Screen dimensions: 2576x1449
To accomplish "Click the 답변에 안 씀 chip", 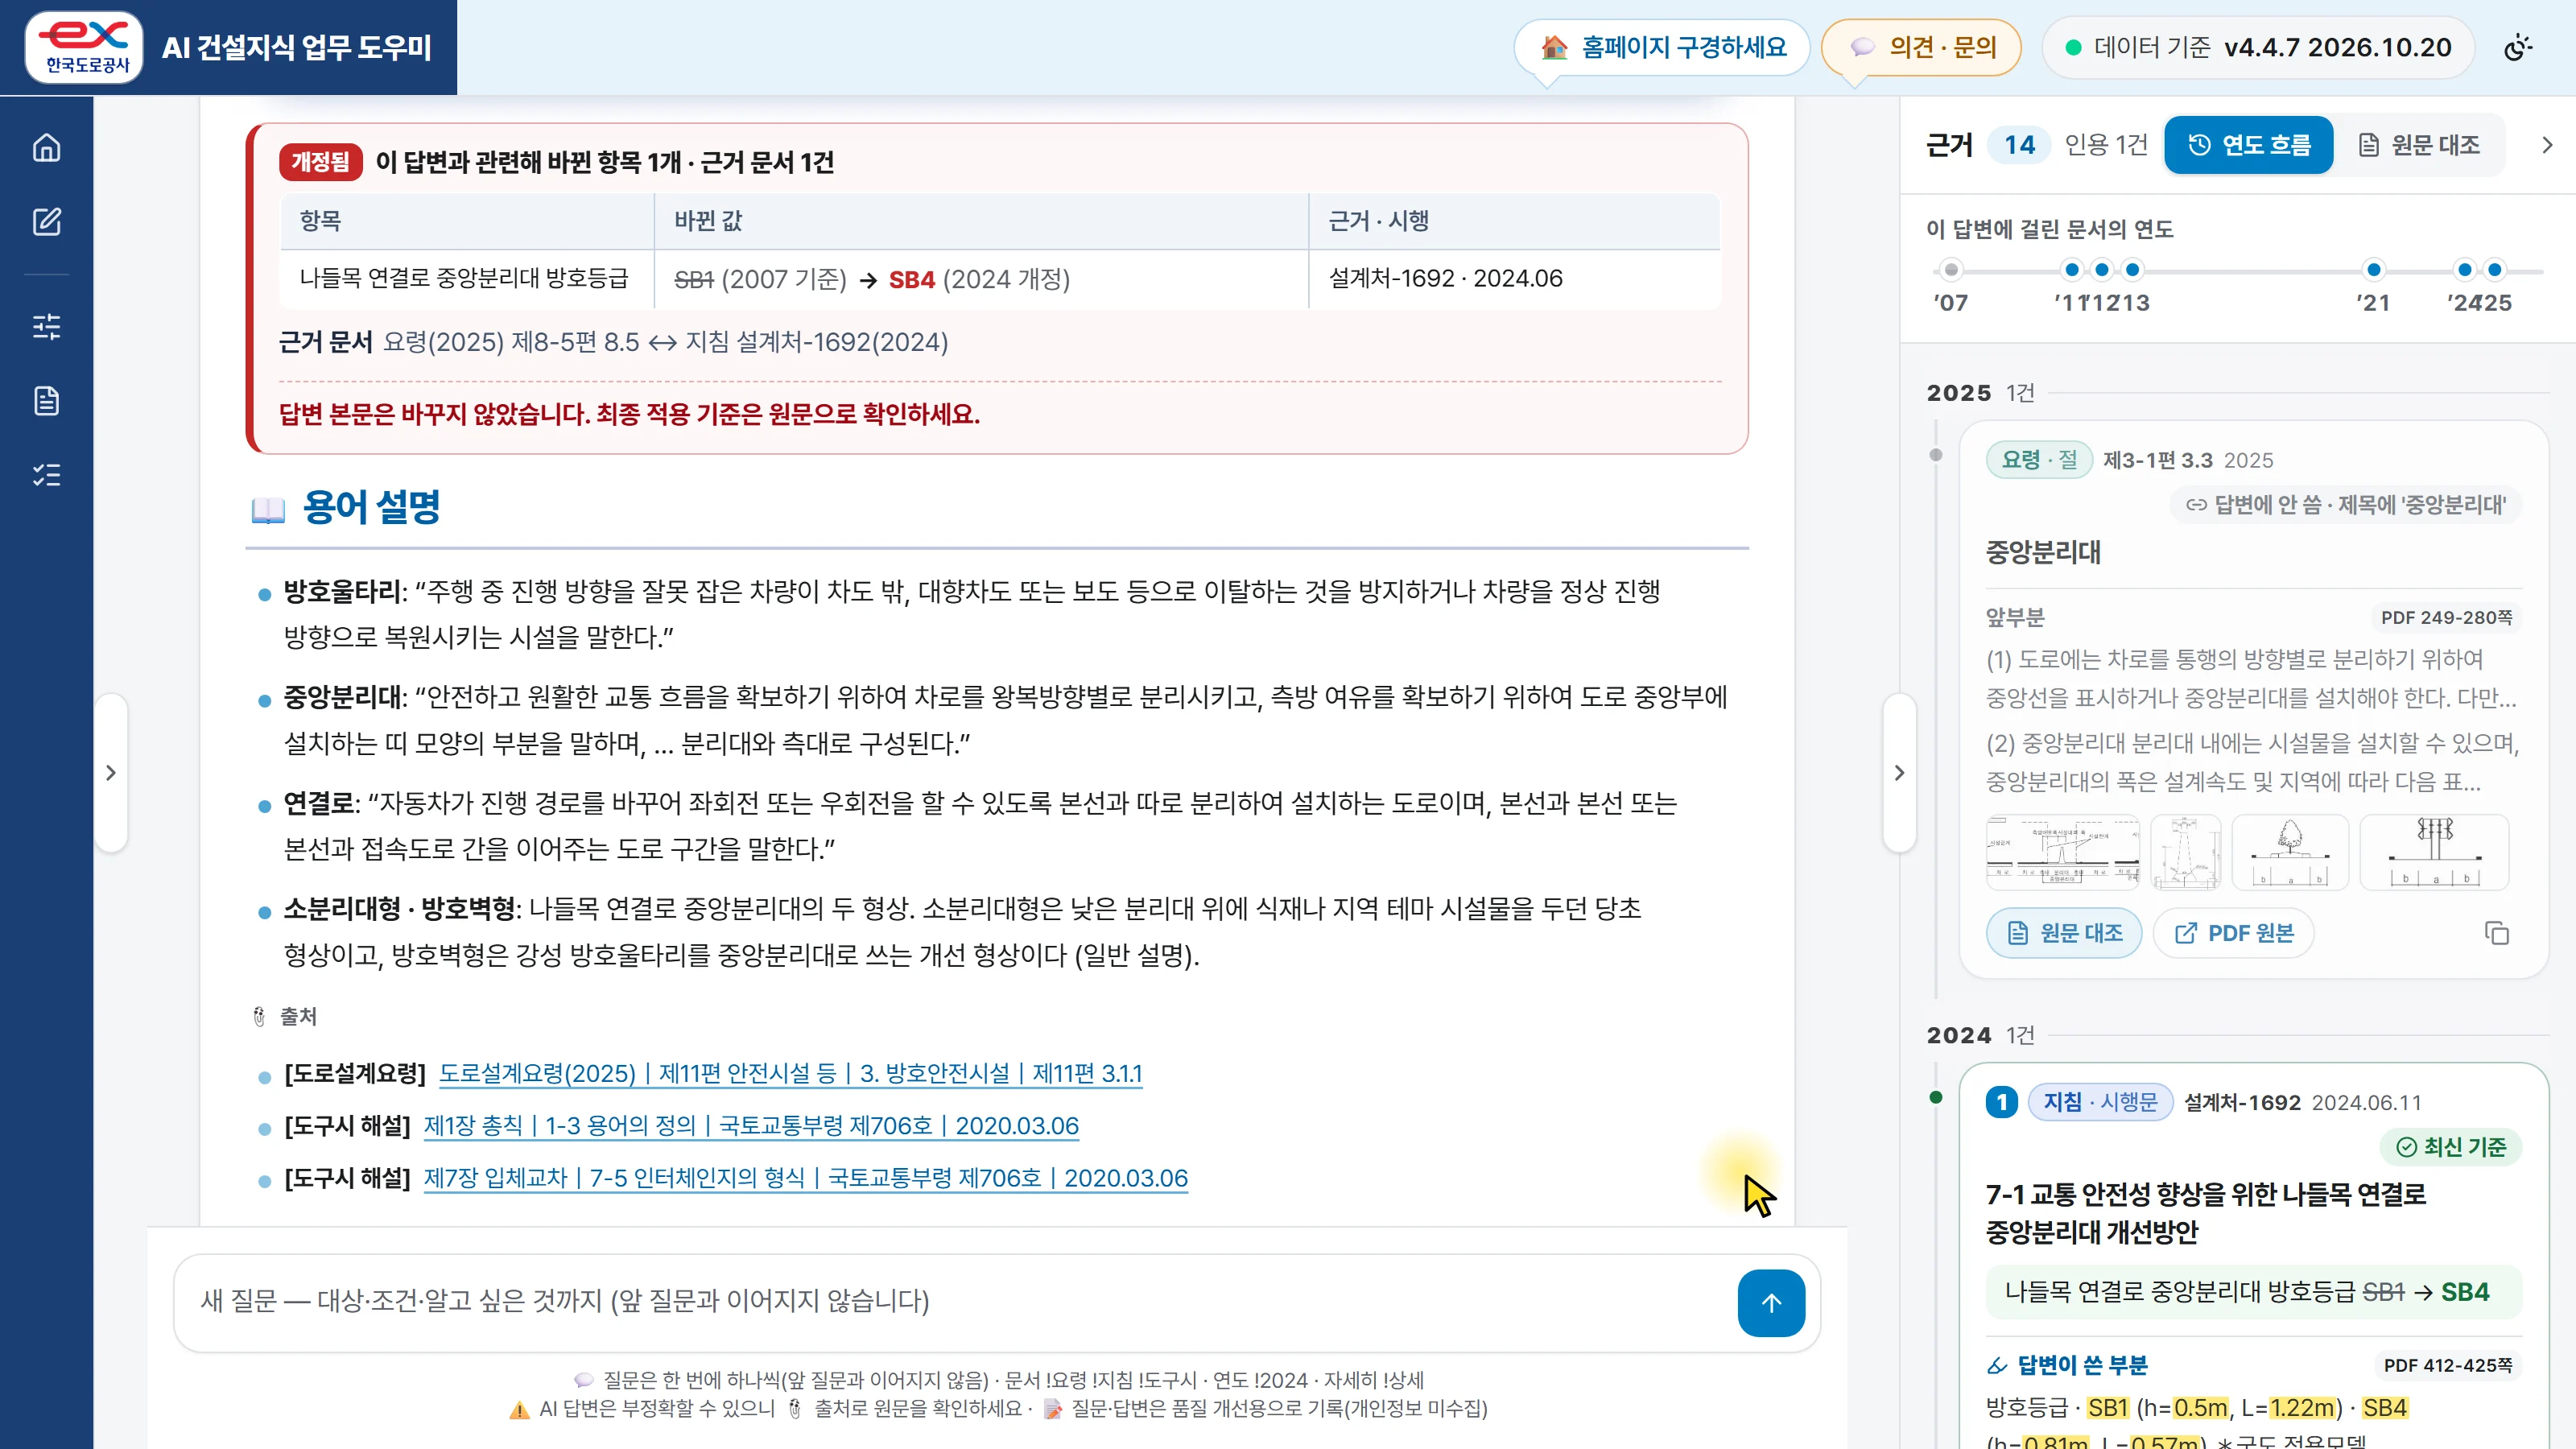I will click(2345, 505).
